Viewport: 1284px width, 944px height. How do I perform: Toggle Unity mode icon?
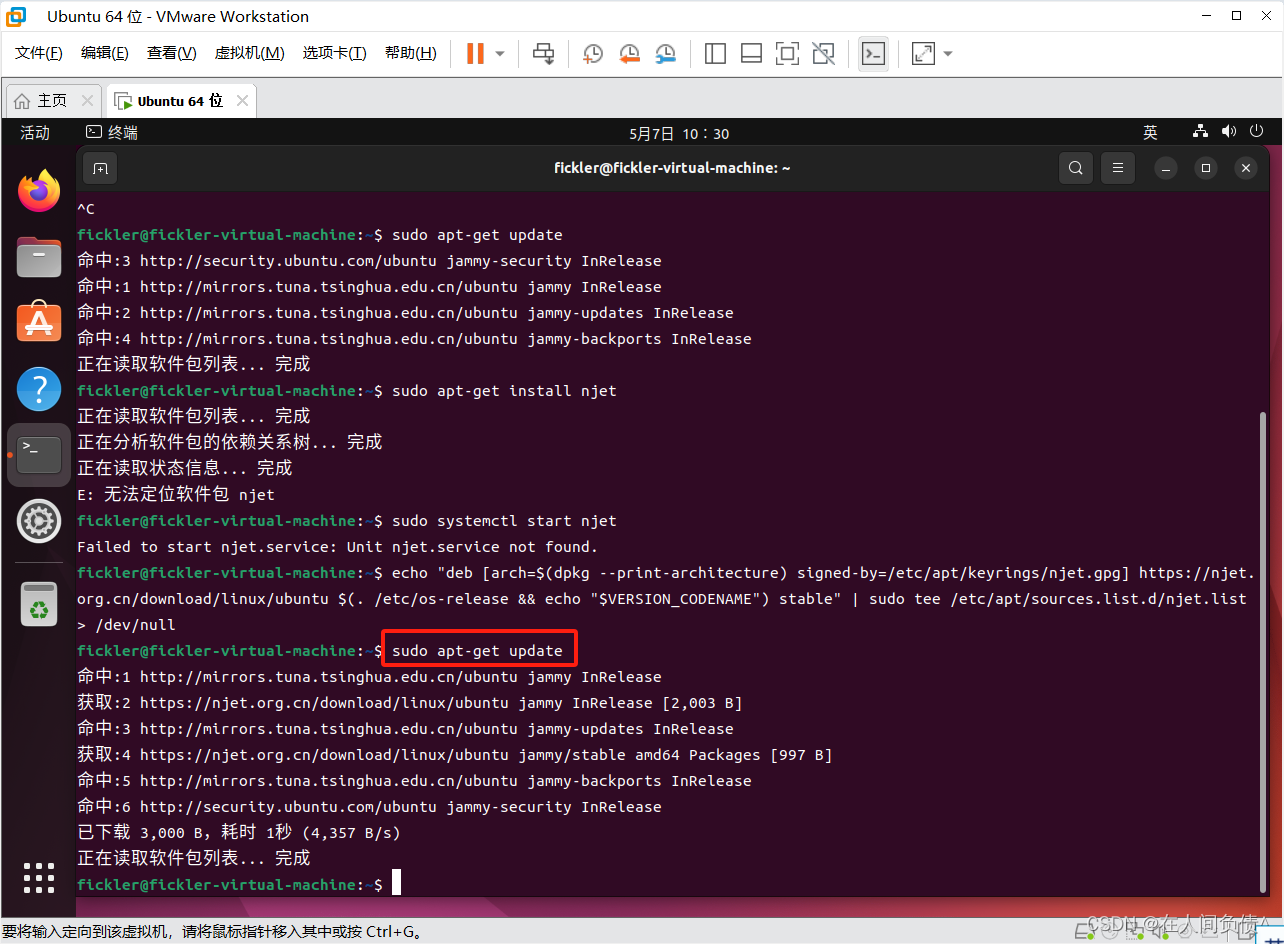tap(823, 53)
